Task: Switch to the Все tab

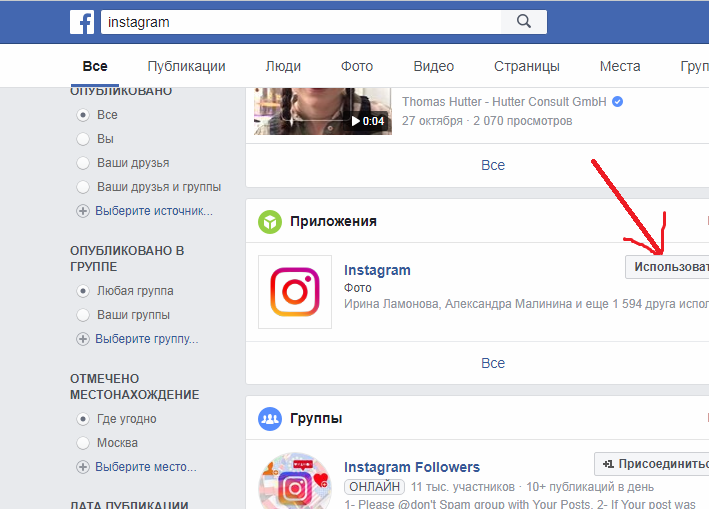Action: [95, 66]
